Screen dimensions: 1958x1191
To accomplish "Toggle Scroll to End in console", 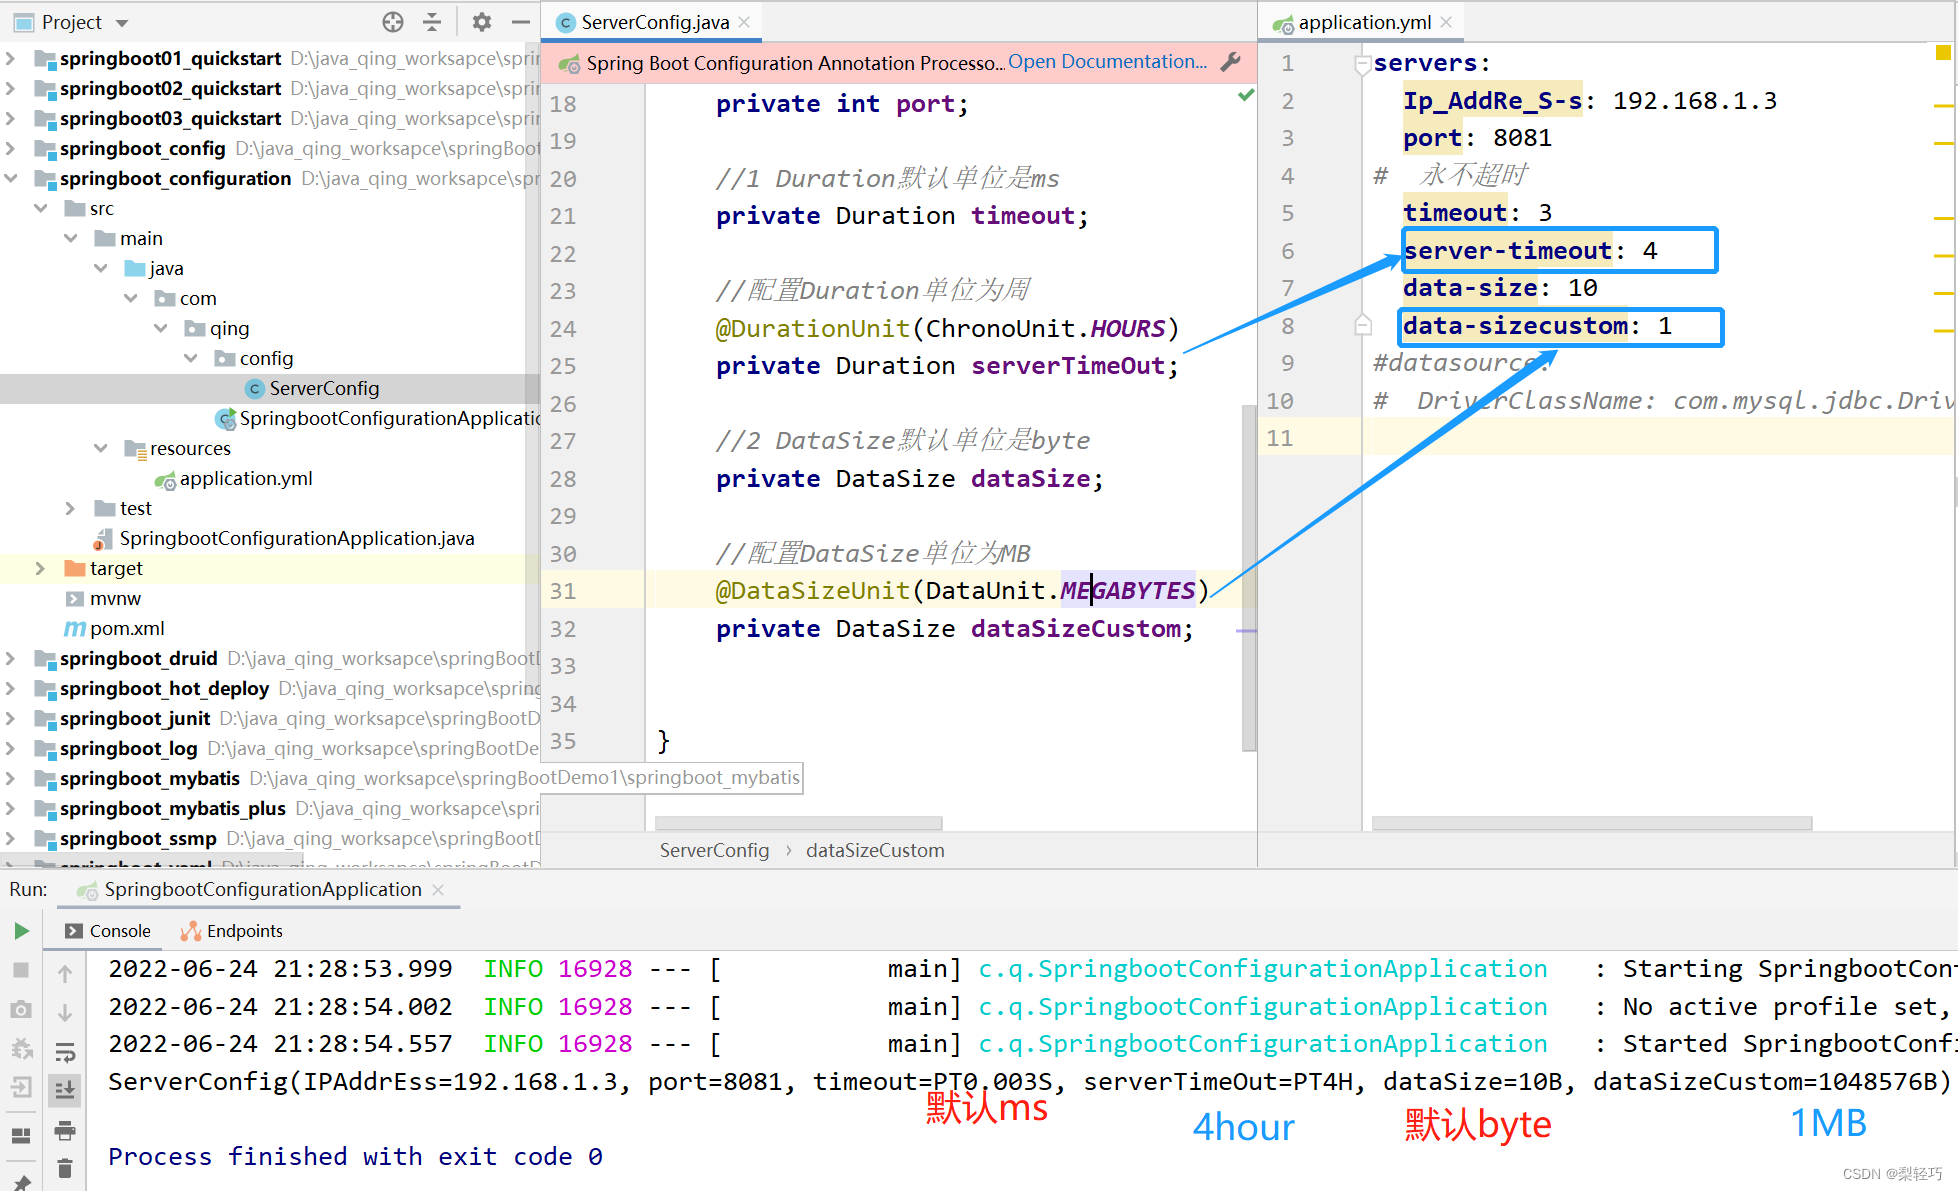I will (65, 1089).
